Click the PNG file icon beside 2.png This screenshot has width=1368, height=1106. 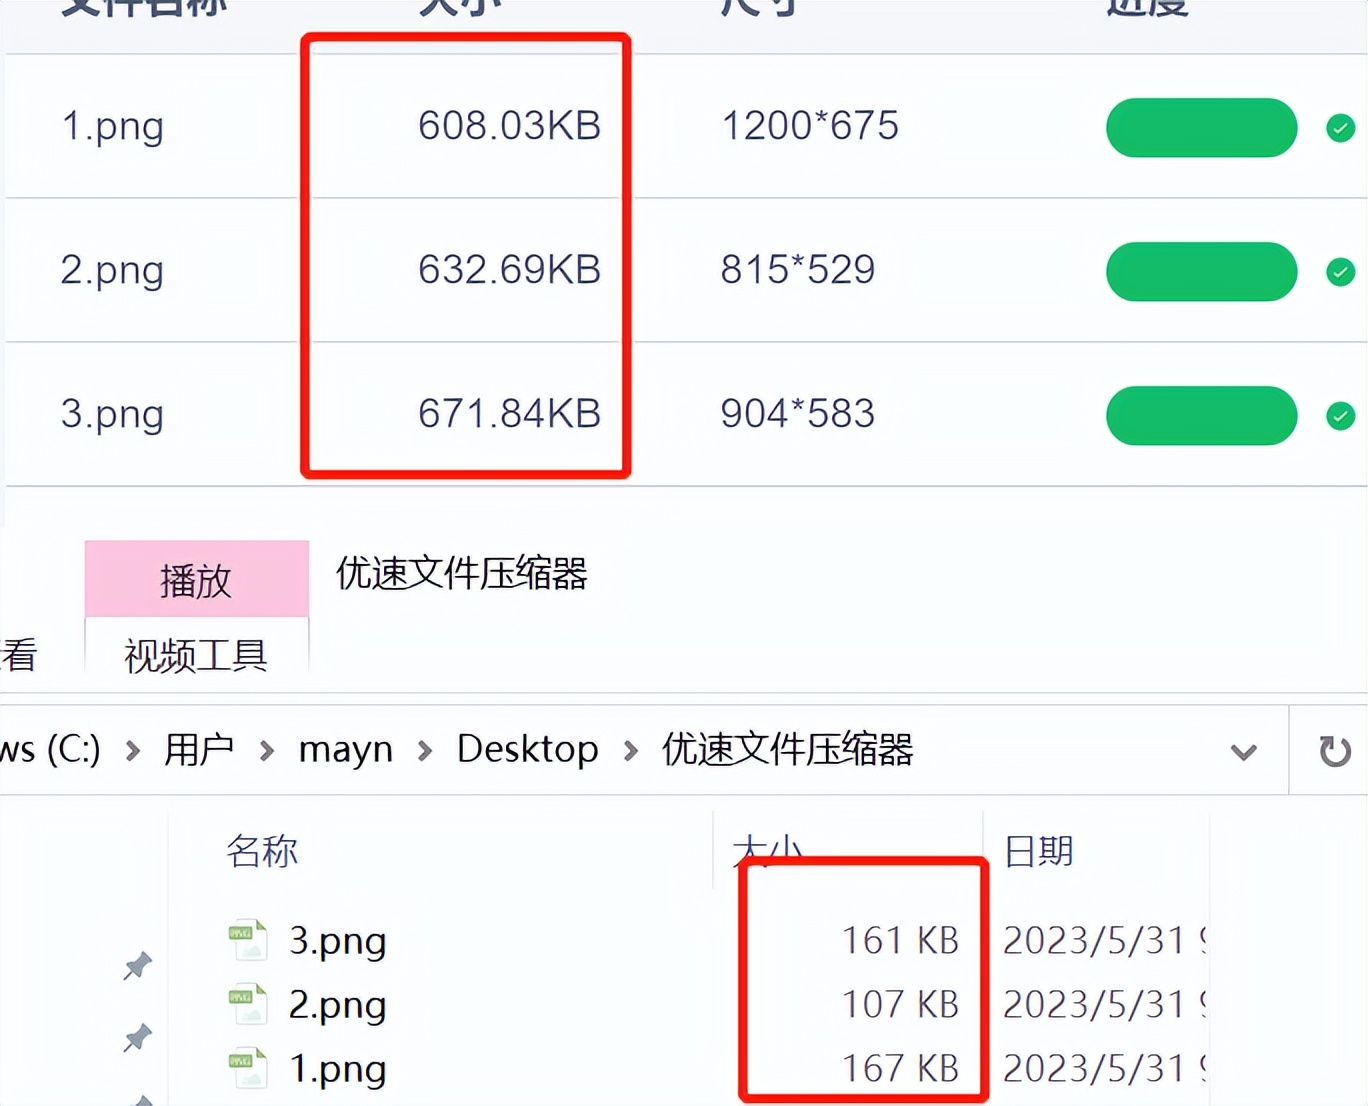click(x=247, y=1004)
